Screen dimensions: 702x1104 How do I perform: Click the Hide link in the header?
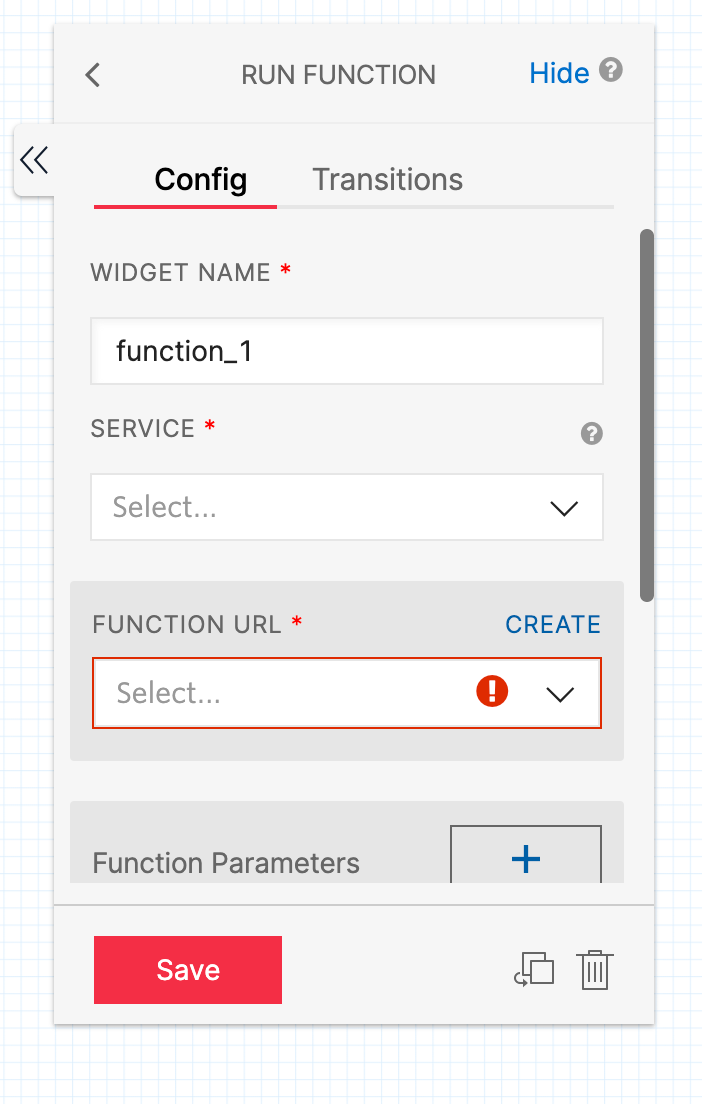(559, 72)
